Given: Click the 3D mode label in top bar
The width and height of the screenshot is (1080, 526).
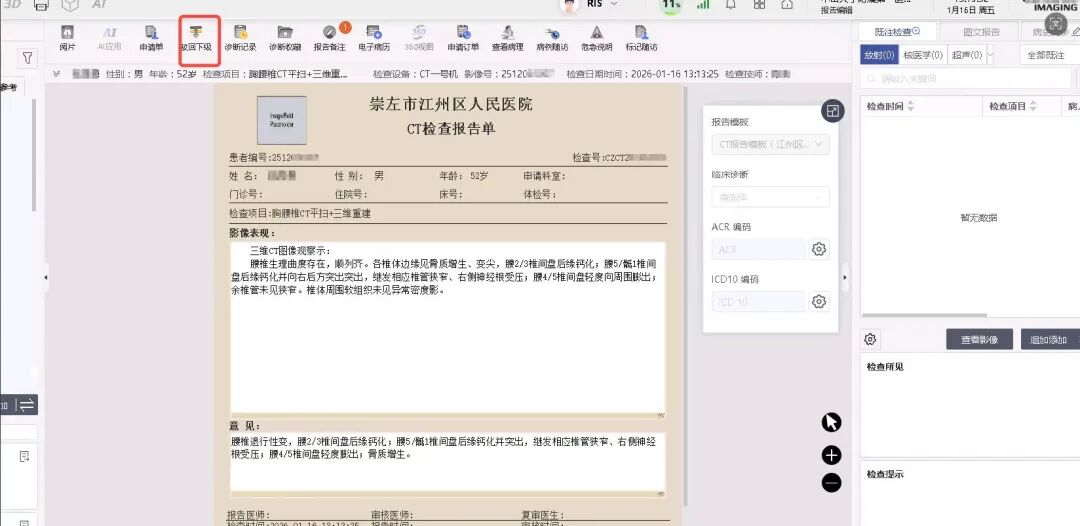Looking at the screenshot, I should [12, 4].
